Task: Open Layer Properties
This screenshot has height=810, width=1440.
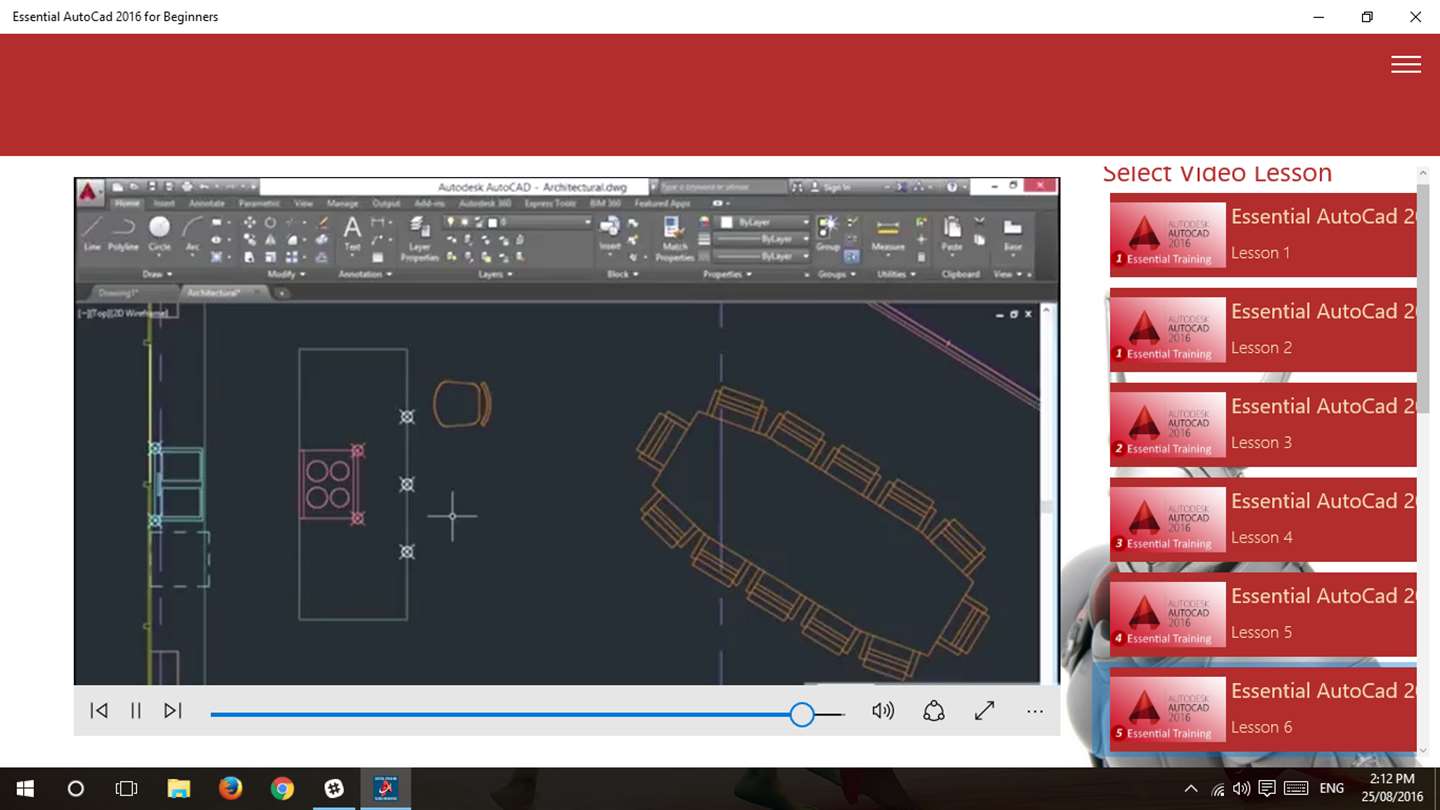Action: click(x=419, y=237)
